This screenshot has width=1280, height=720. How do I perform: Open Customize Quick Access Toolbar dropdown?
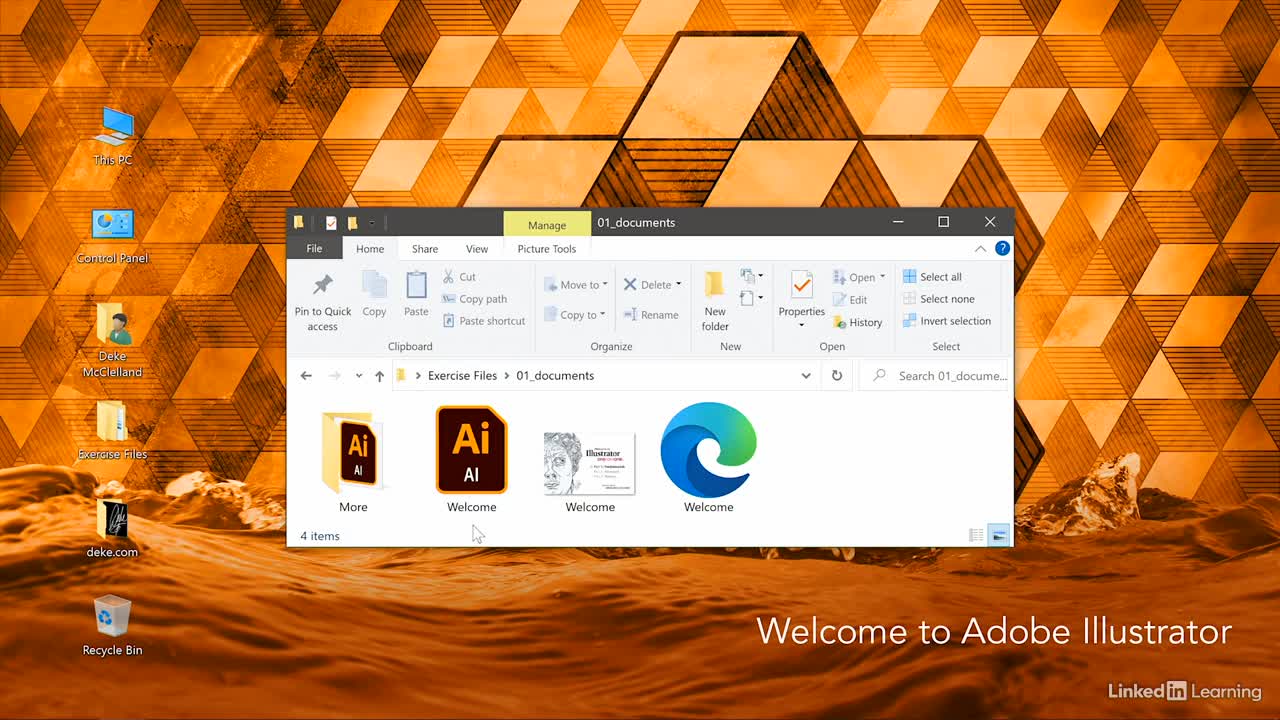click(x=372, y=223)
